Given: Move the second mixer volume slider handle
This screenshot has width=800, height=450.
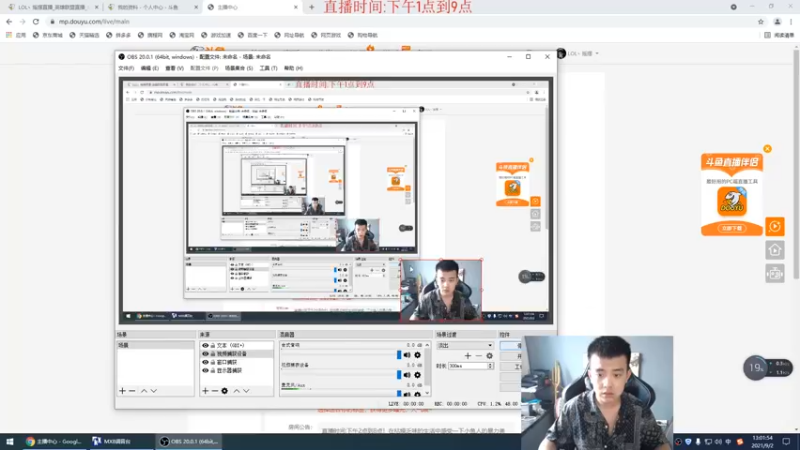Looking at the screenshot, I should tap(399, 375).
